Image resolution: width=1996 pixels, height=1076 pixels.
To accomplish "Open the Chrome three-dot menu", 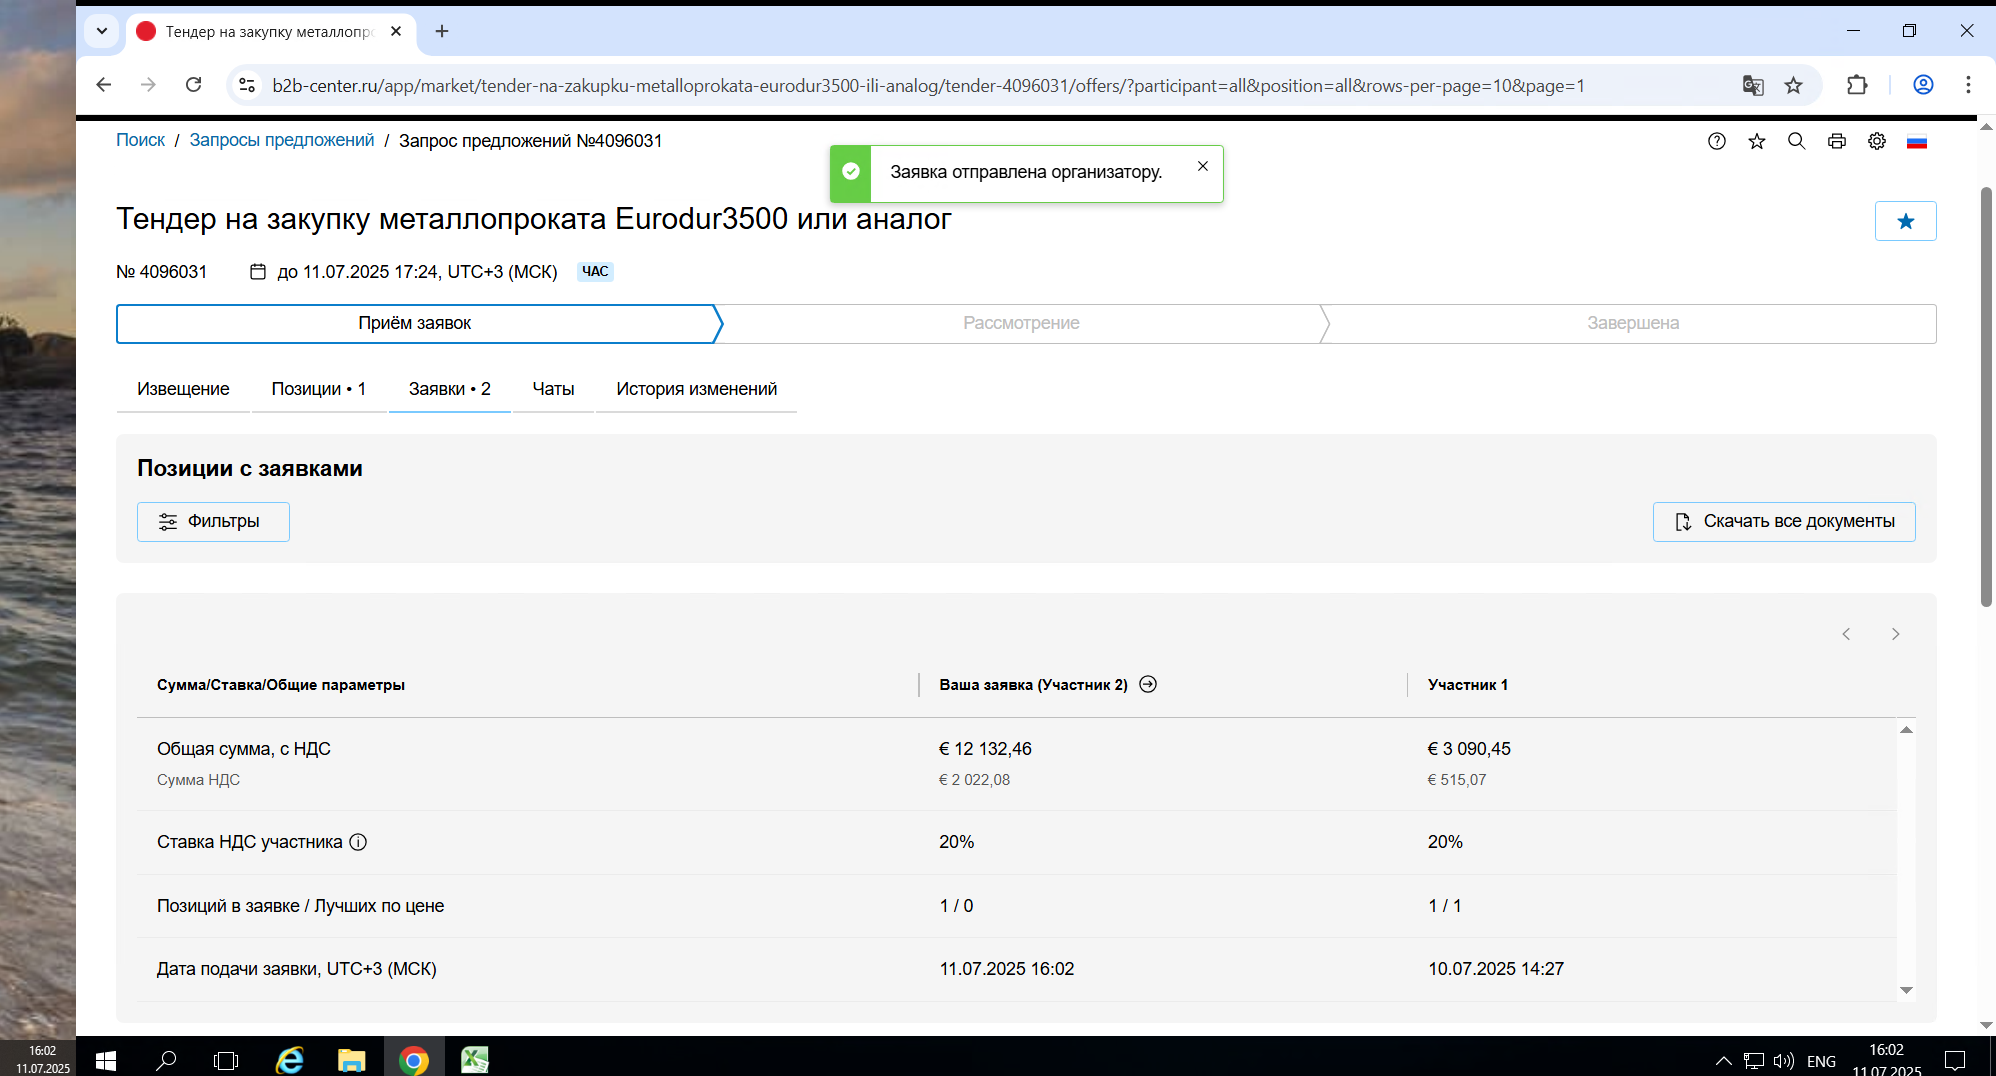I will coord(1968,85).
